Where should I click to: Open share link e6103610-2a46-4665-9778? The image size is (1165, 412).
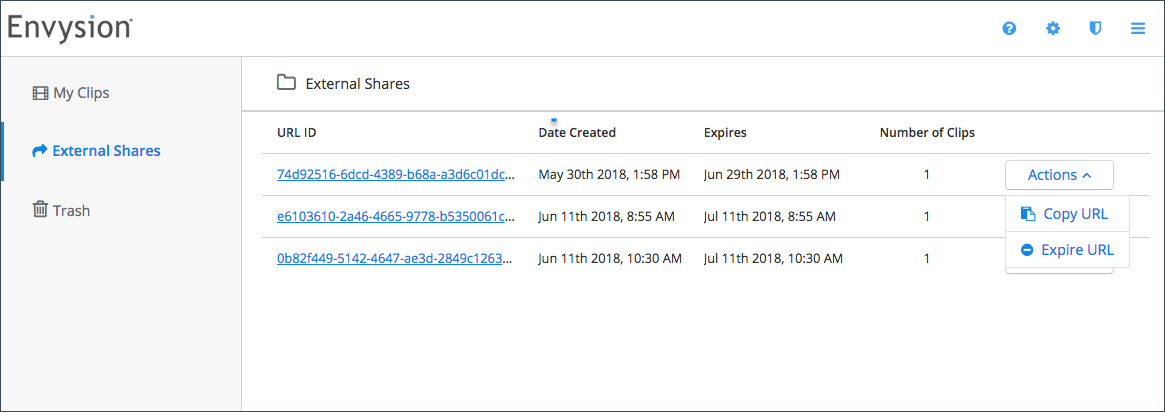395,217
